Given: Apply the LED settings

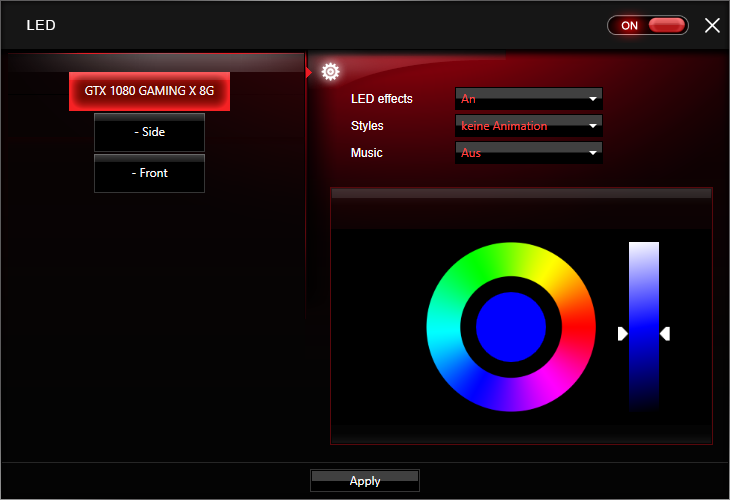Looking at the screenshot, I should [365, 480].
